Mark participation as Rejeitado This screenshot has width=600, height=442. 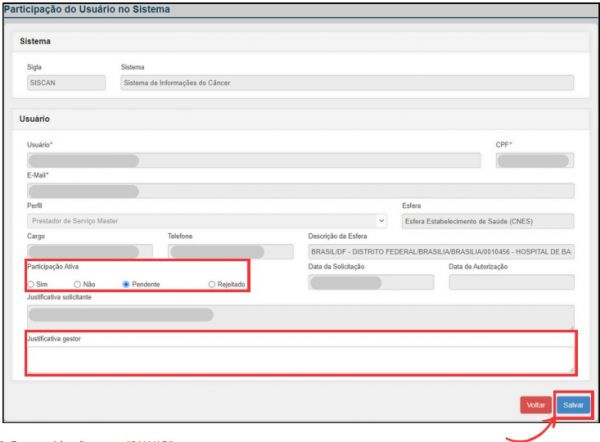211,285
